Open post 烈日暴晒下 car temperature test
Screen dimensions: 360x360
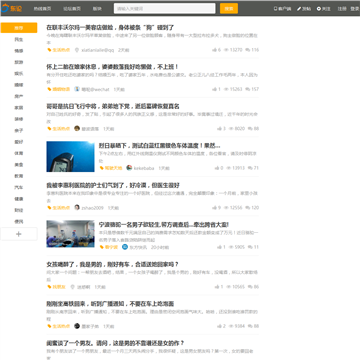160,145
